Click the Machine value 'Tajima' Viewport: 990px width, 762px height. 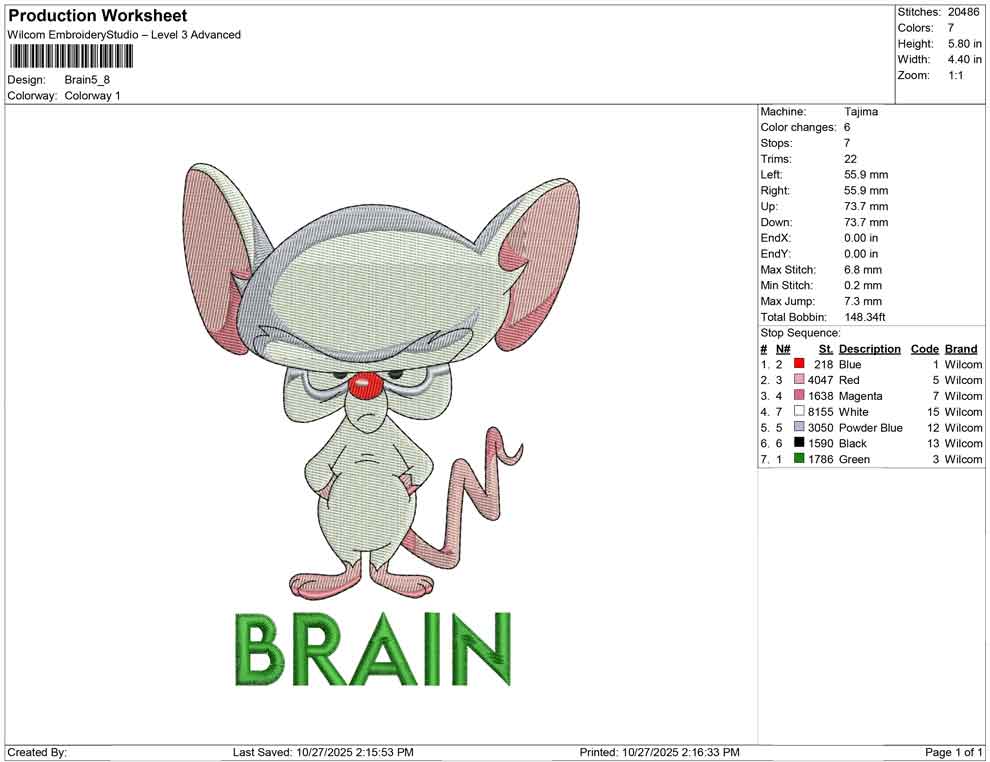(x=861, y=112)
